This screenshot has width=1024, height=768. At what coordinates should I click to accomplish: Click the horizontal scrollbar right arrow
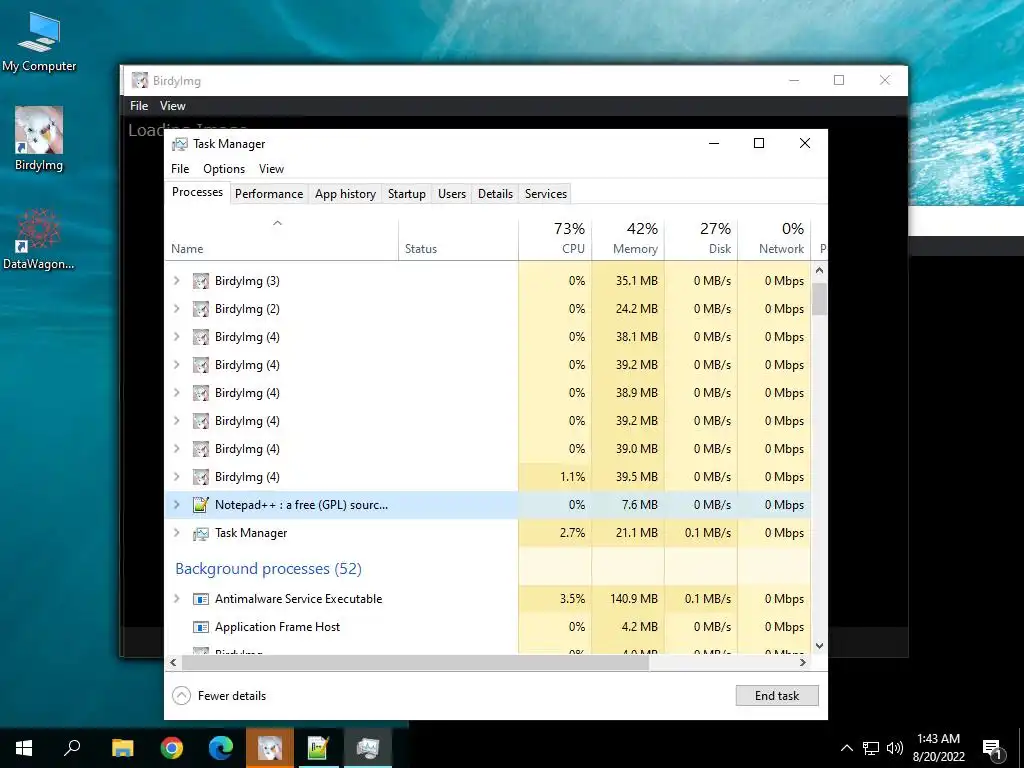click(x=803, y=662)
